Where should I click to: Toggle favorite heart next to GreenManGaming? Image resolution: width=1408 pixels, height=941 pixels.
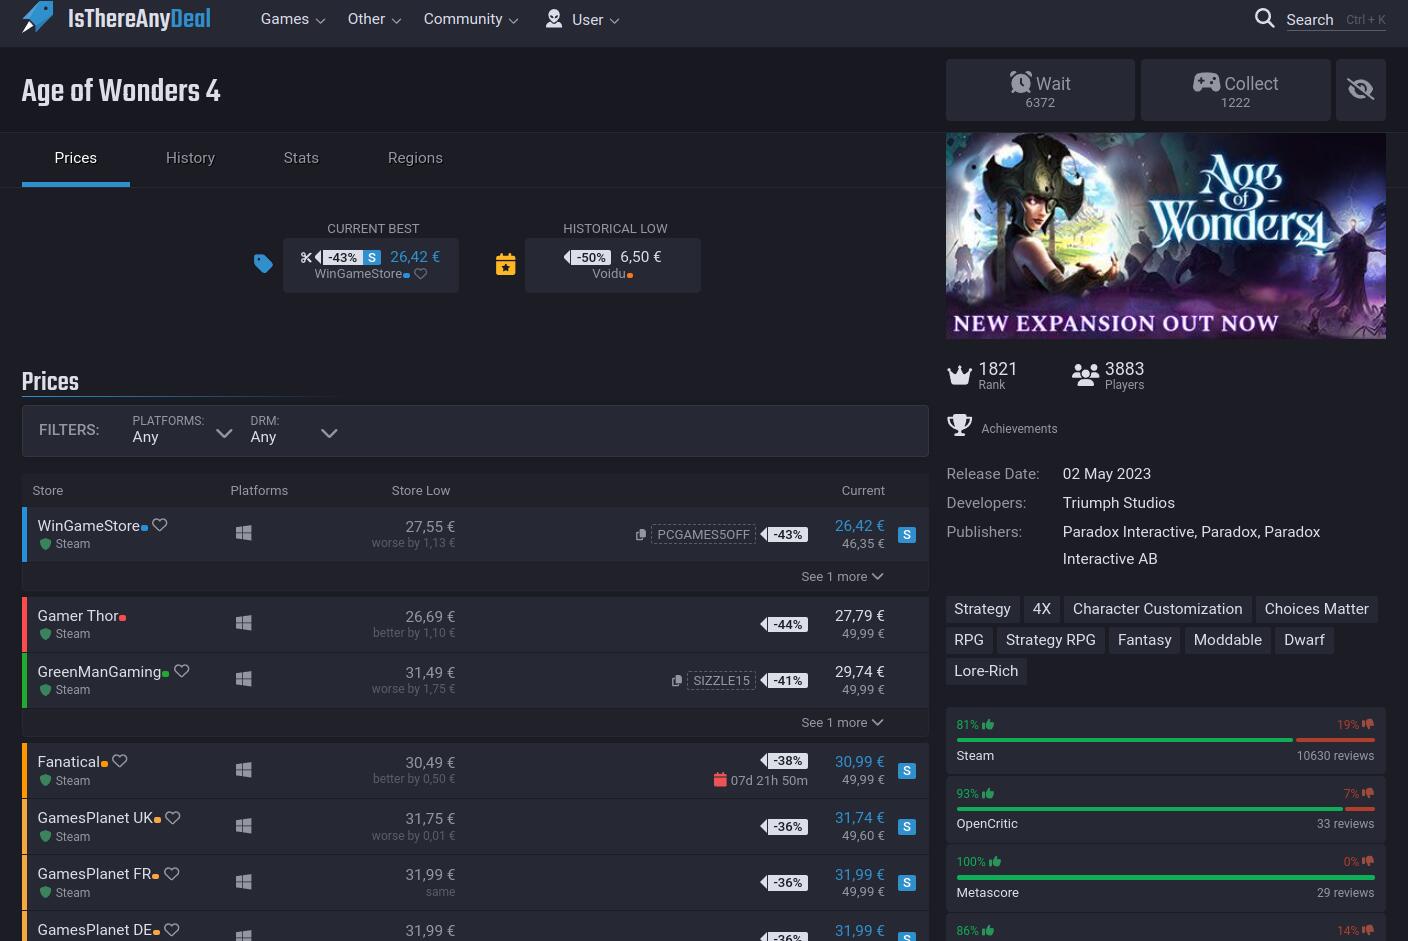pos(182,671)
